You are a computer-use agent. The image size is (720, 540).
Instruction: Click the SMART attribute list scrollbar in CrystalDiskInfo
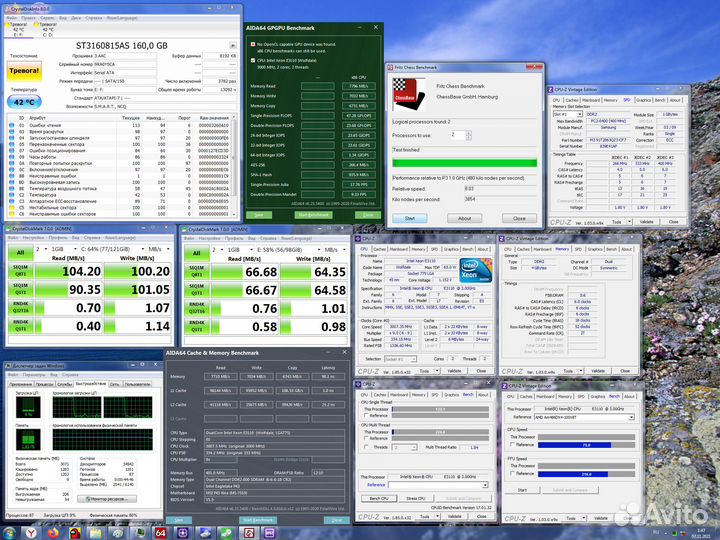(235, 166)
